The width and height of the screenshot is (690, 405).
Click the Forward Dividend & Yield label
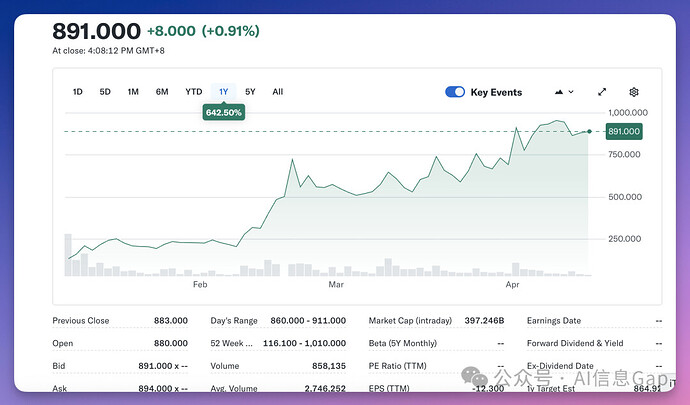(574, 343)
